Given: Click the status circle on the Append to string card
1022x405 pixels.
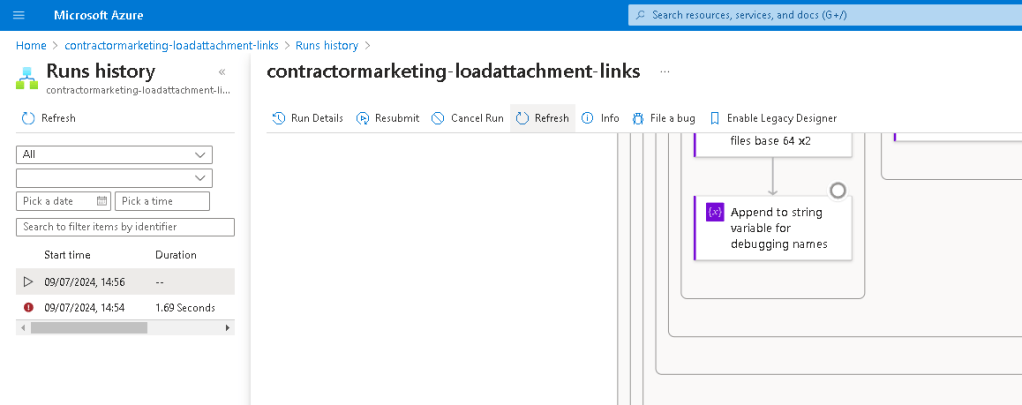Looking at the screenshot, I should click(x=838, y=190).
